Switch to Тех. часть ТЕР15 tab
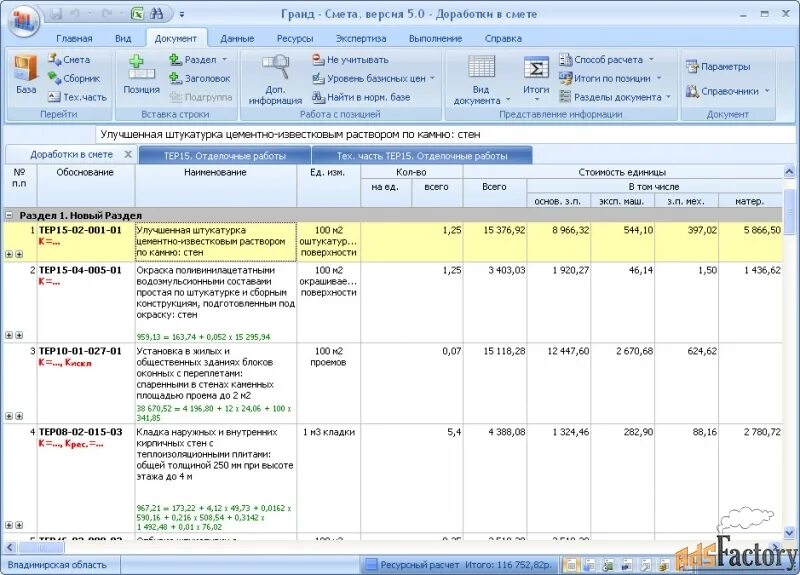Screen dimensions: 800x575 422,156
